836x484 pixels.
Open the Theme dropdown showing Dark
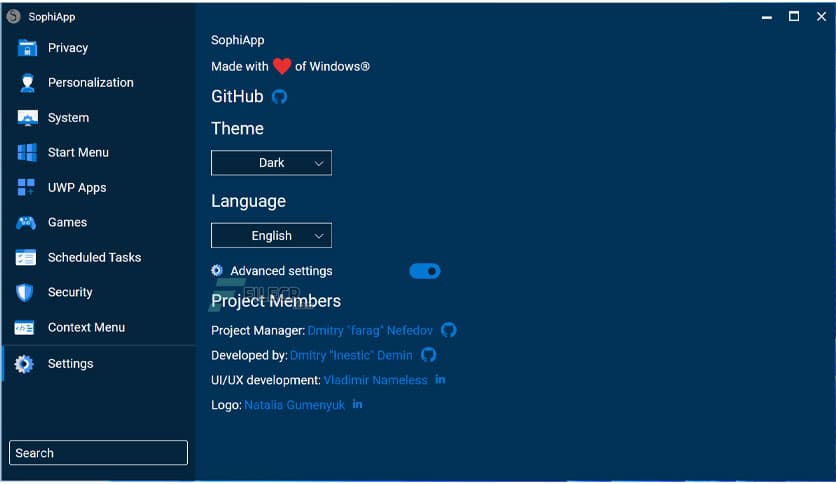pos(271,163)
